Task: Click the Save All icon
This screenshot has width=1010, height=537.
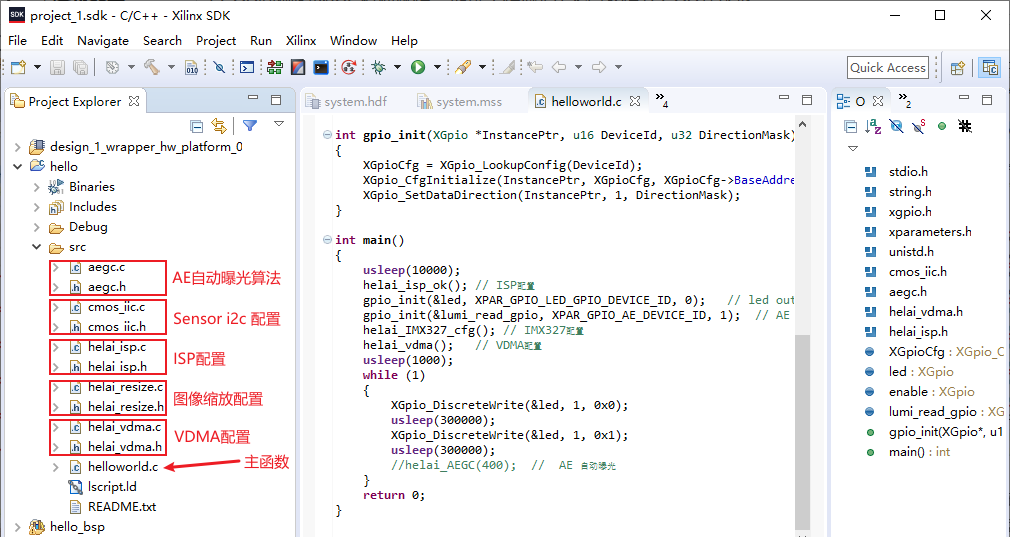Action: click(81, 67)
